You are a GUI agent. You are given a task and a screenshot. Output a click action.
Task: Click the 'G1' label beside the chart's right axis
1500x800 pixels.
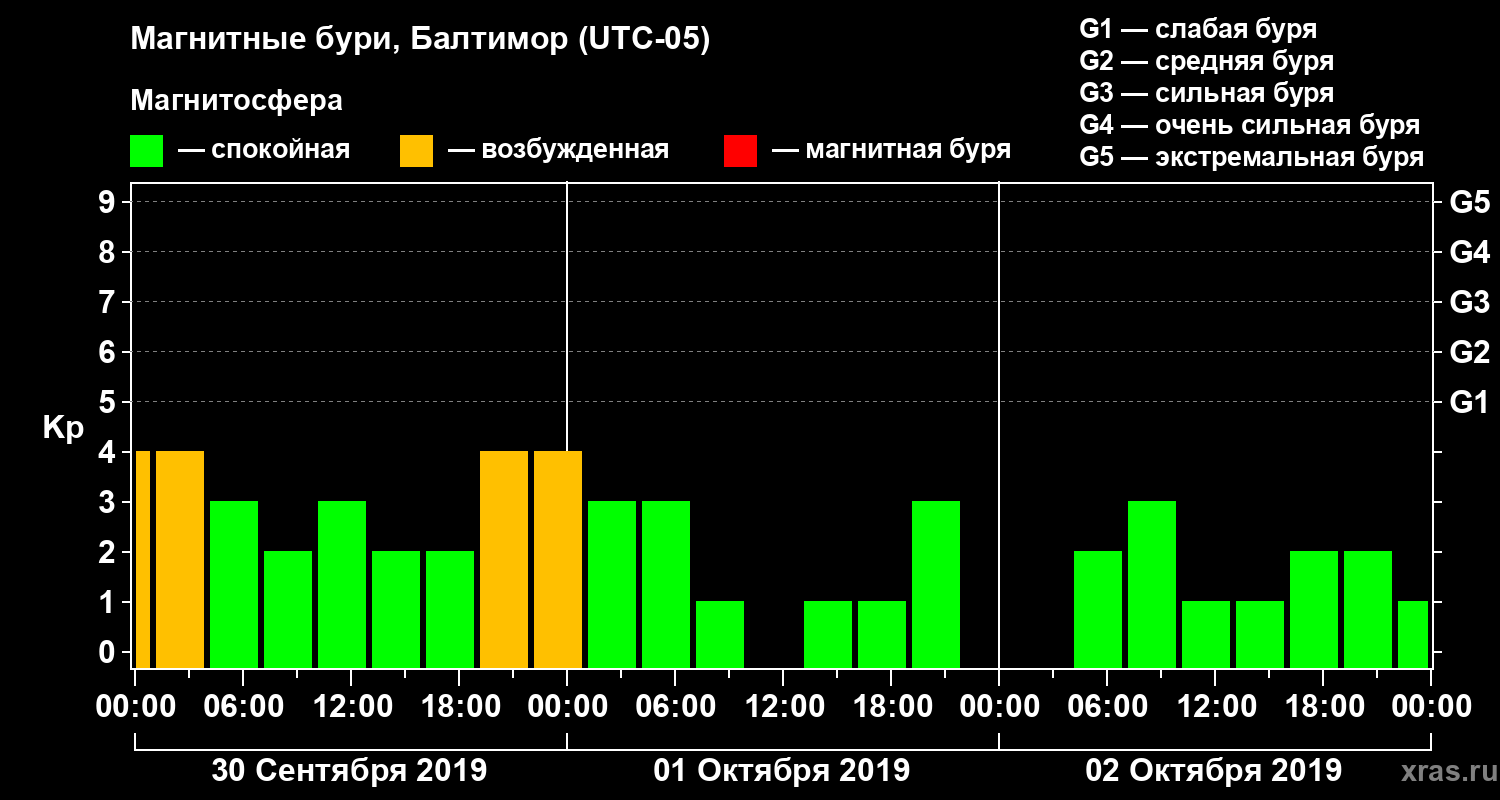click(1469, 402)
